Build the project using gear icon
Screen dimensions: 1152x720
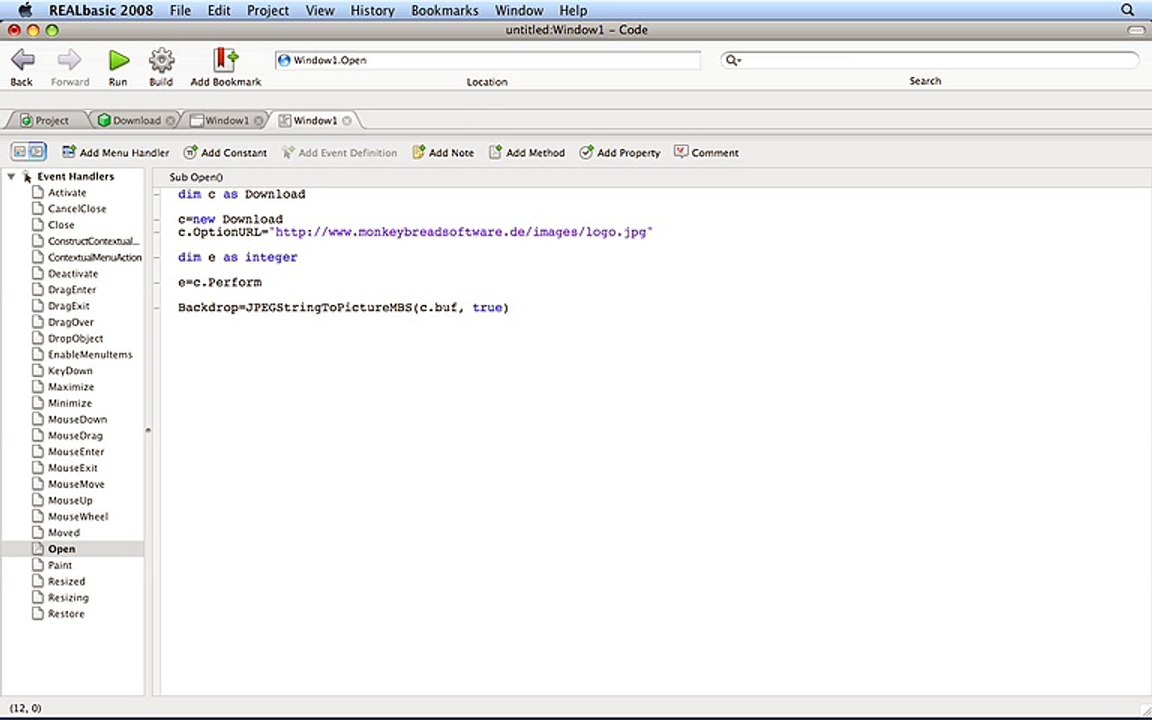point(161,60)
